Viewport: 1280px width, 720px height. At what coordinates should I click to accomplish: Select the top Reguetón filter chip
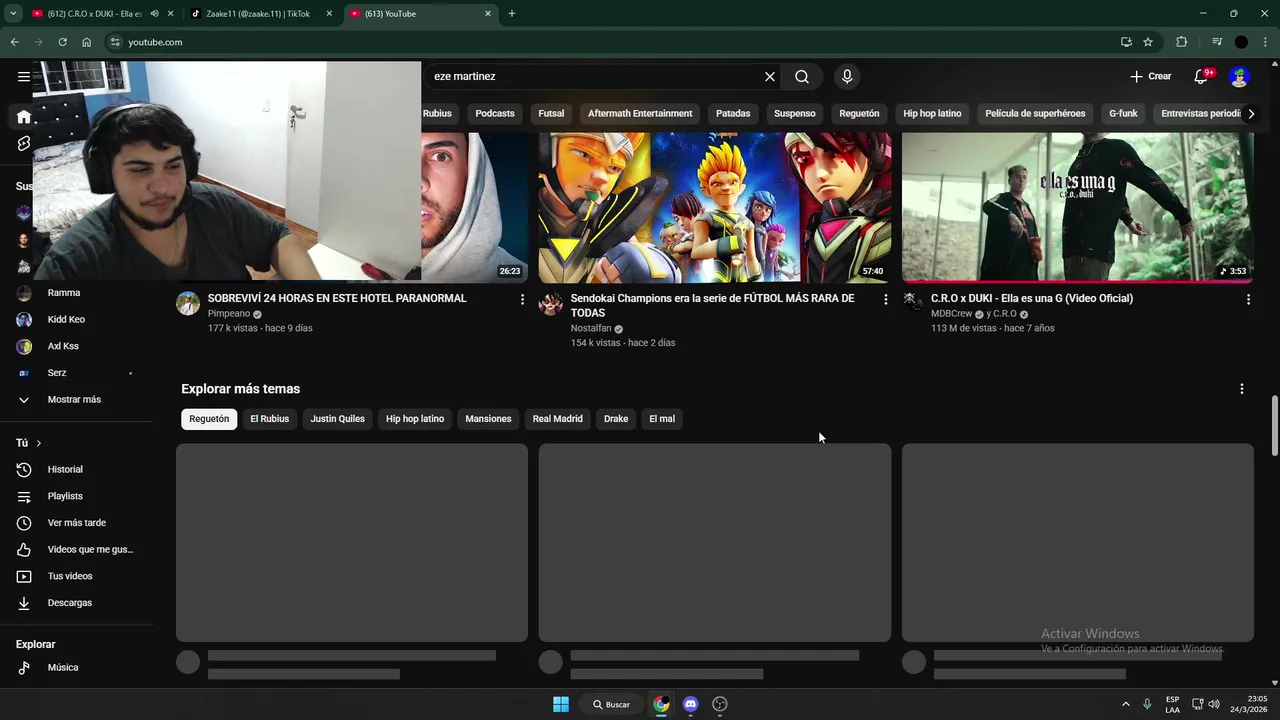point(859,113)
